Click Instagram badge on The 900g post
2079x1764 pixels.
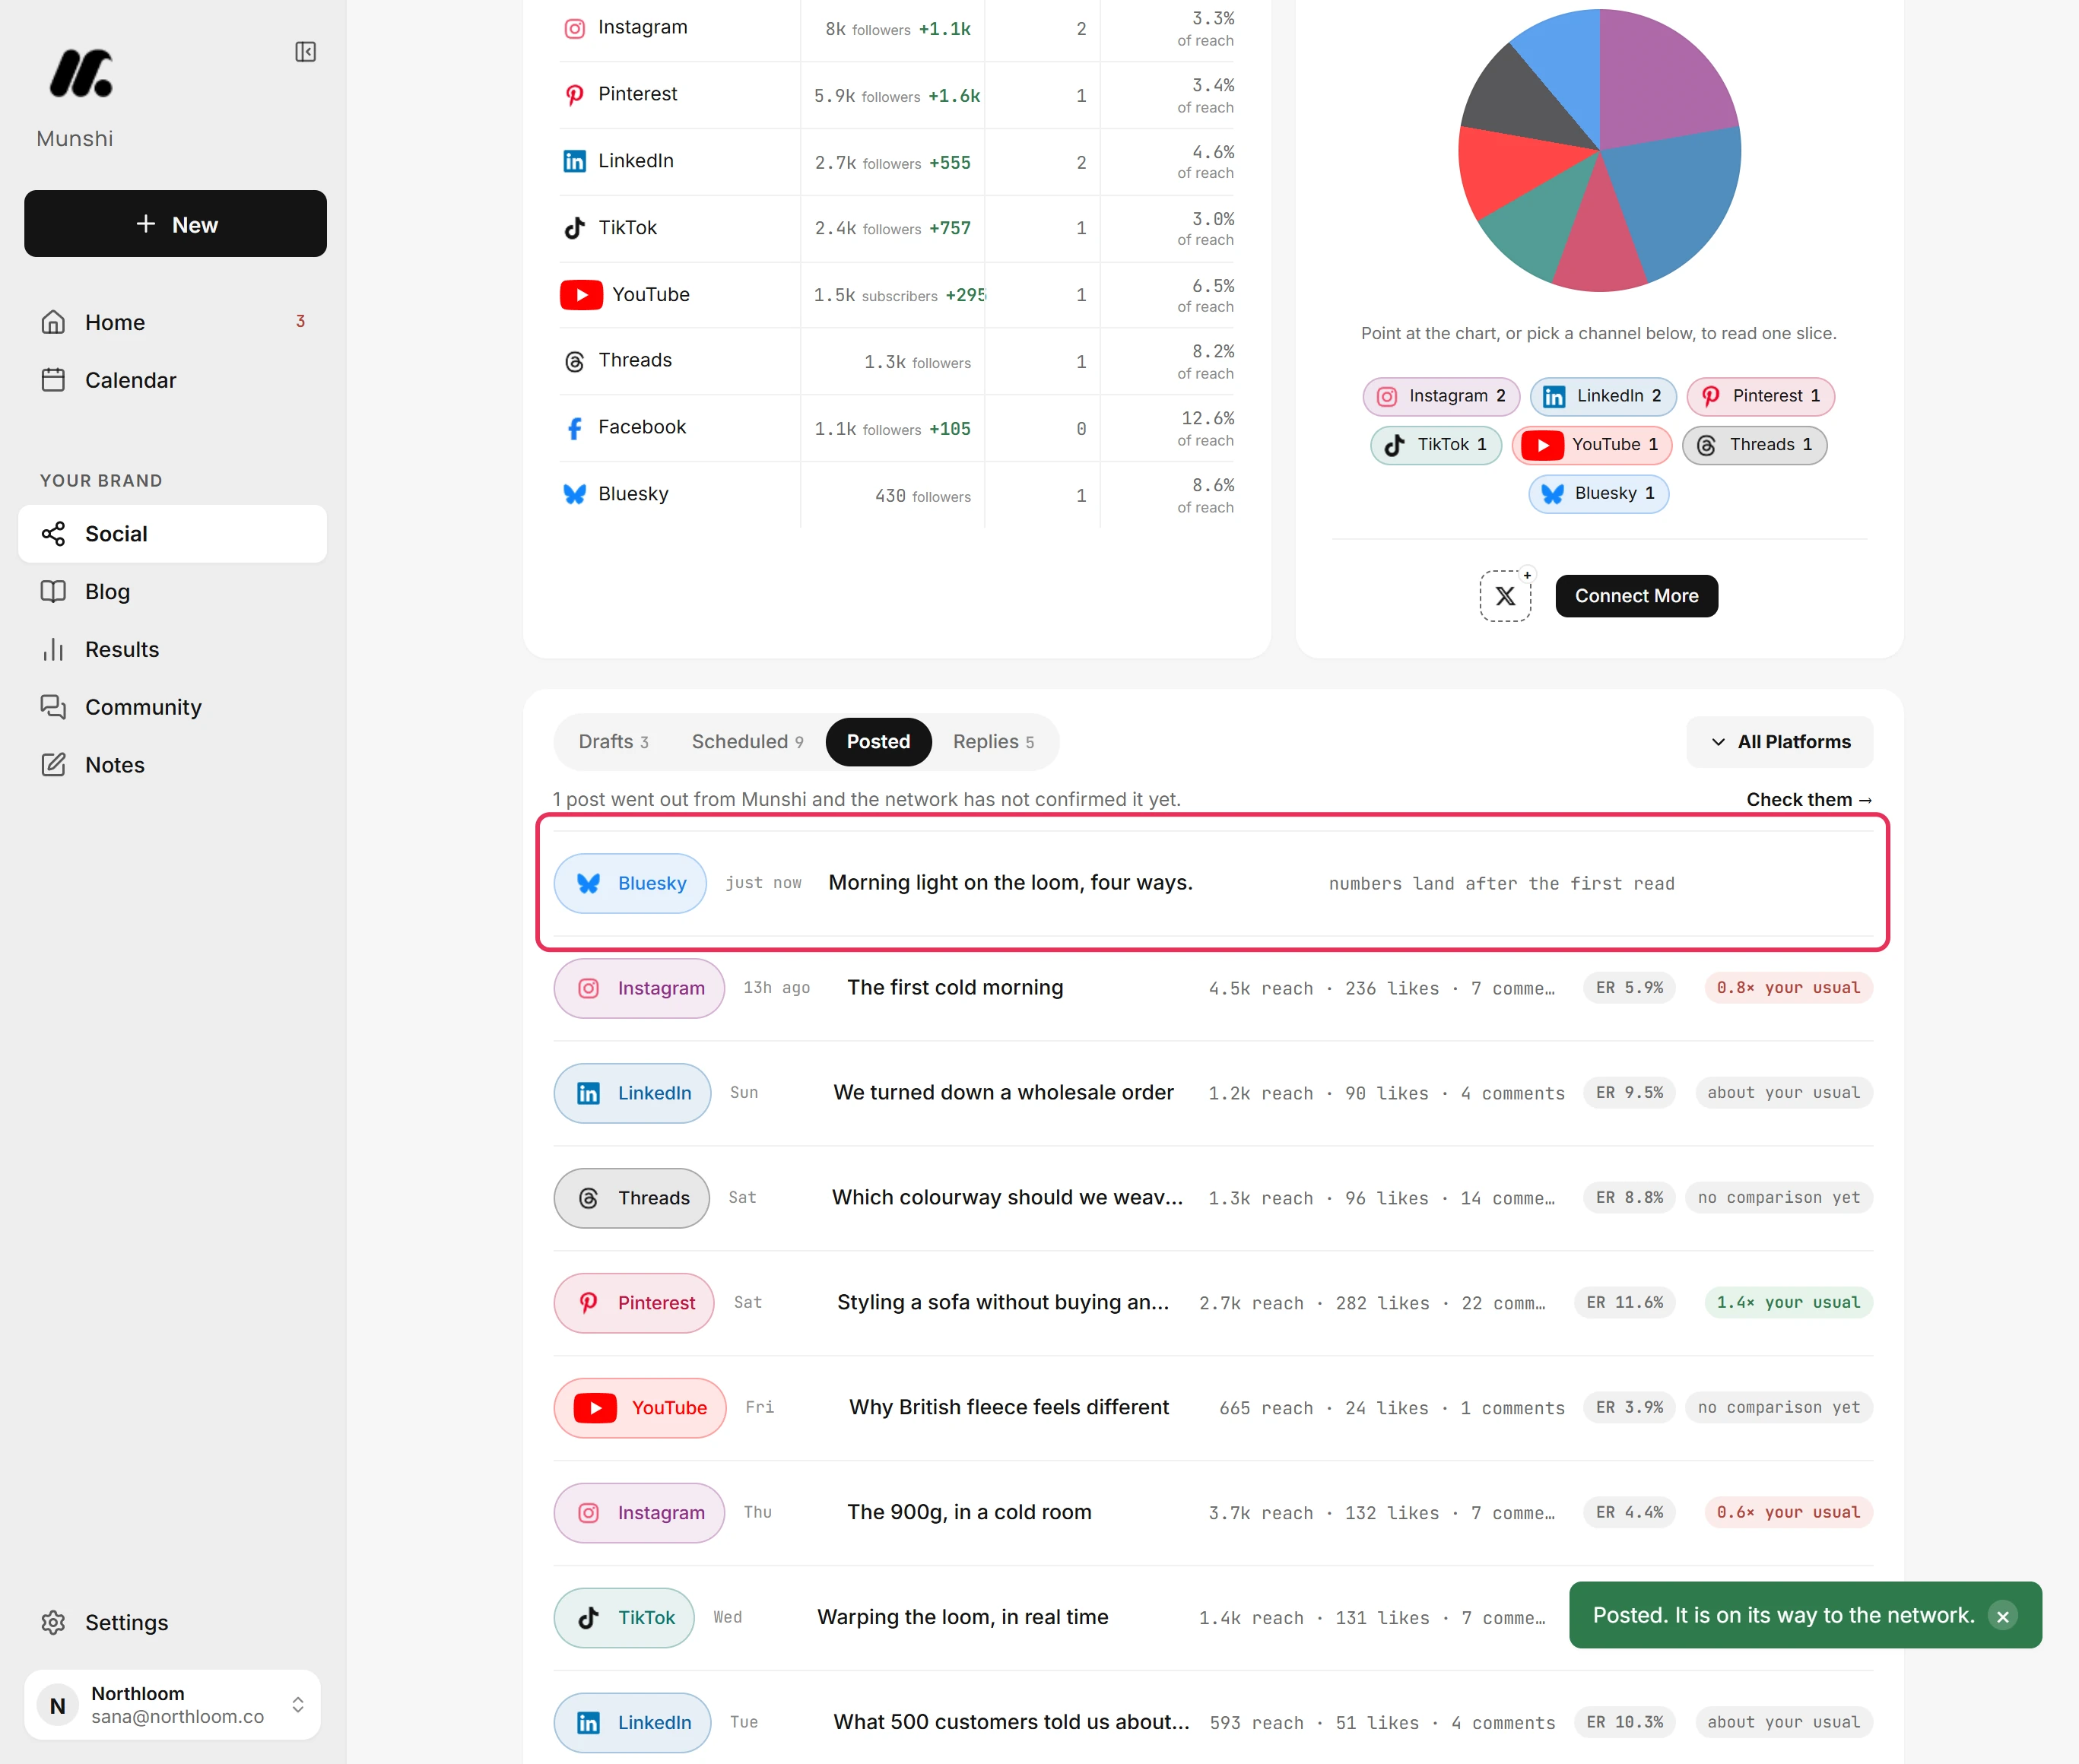click(639, 1513)
